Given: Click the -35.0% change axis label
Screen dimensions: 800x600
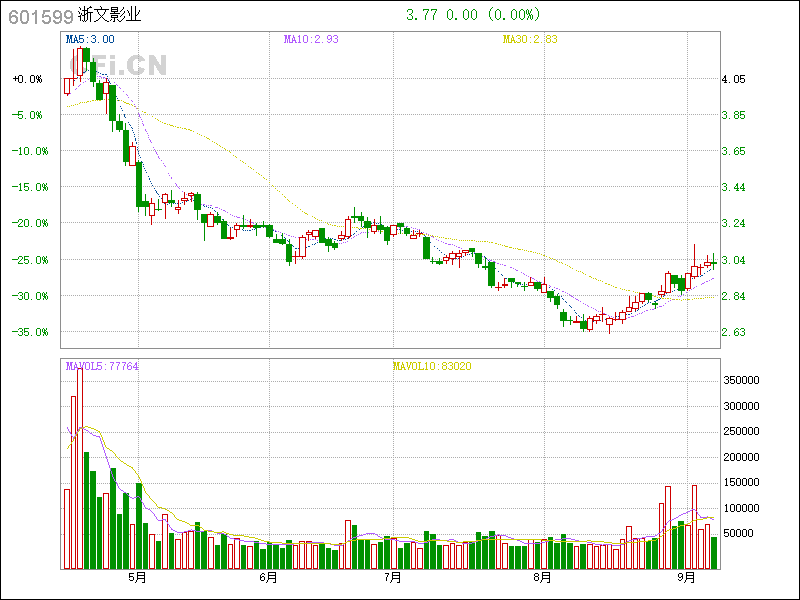Looking at the screenshot, I should pos(28,332).
